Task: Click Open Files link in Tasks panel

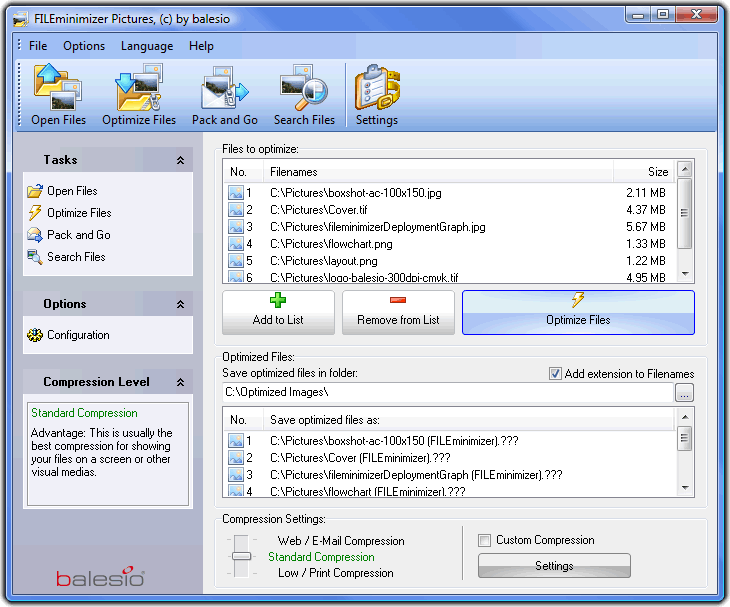Action: 72,191
